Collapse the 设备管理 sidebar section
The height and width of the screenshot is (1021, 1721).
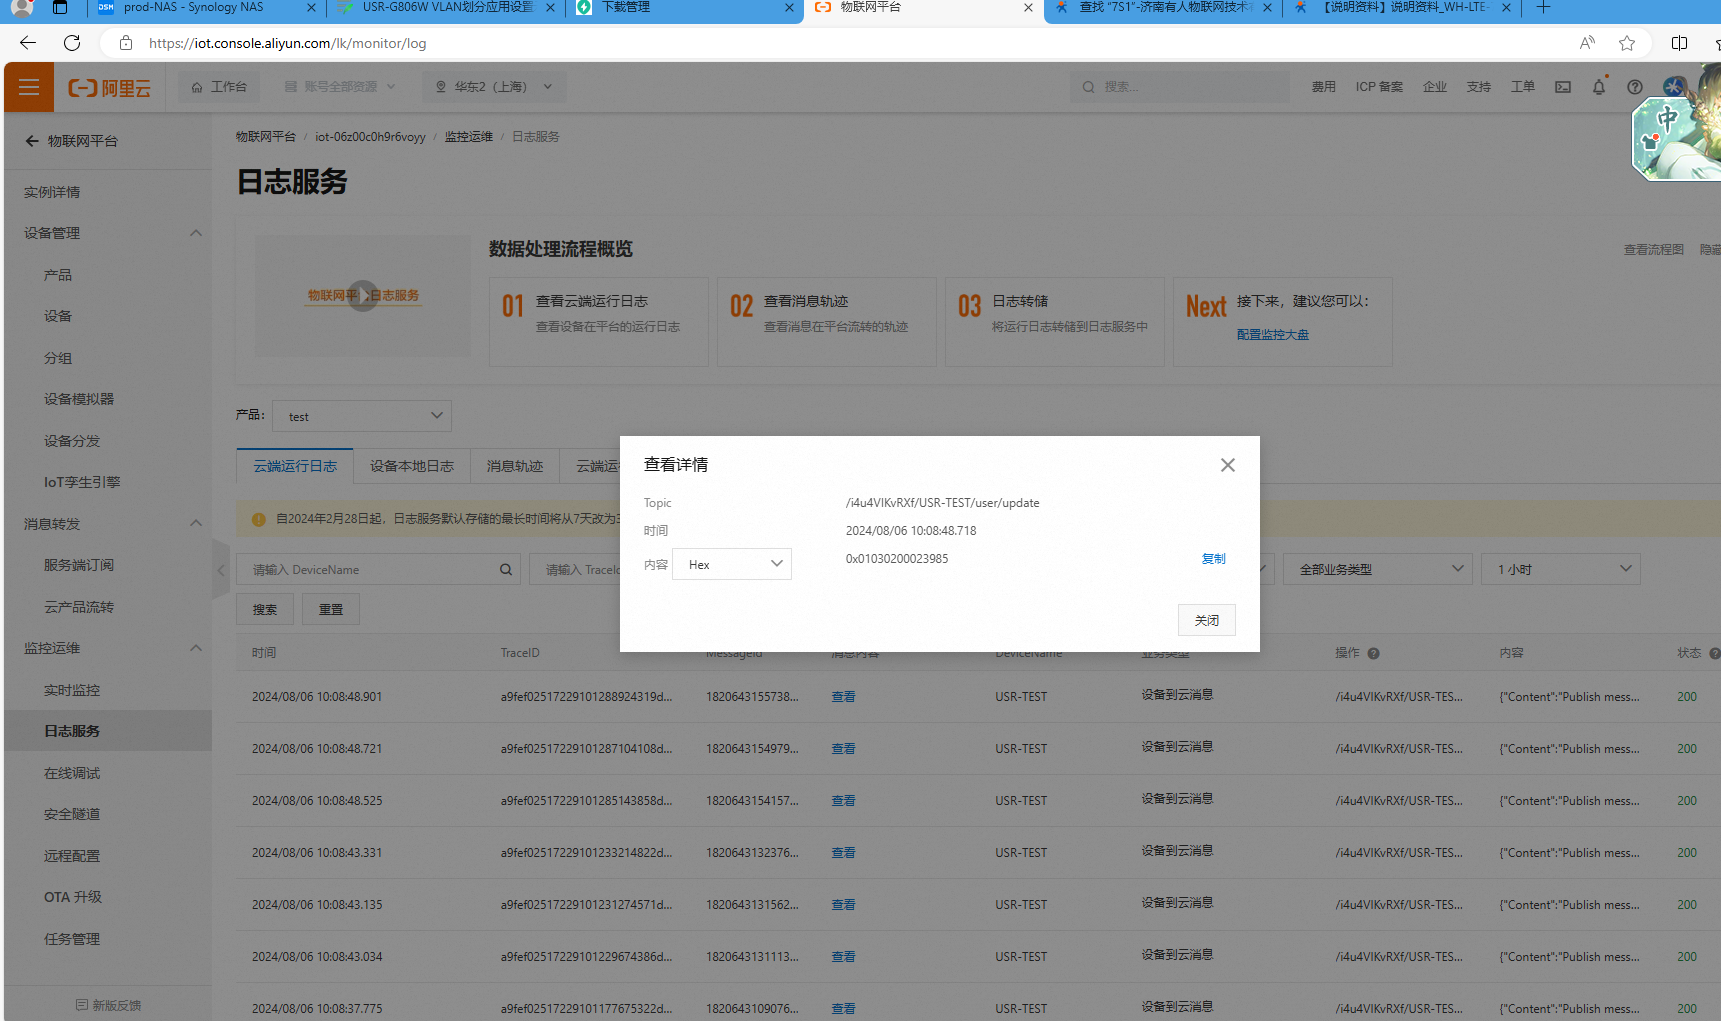click(x=196, y=233)
